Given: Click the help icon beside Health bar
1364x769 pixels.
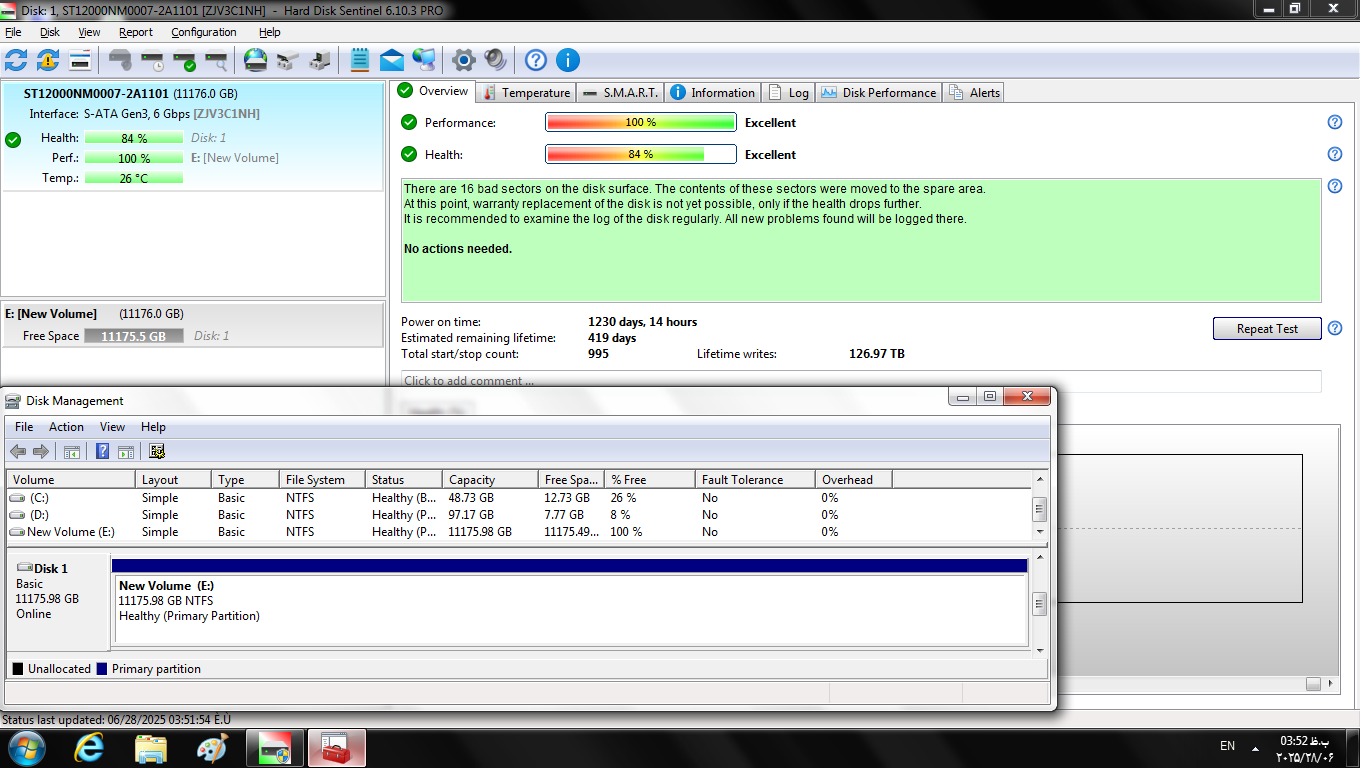Looking at the screenshot, I should [1334, 154].
